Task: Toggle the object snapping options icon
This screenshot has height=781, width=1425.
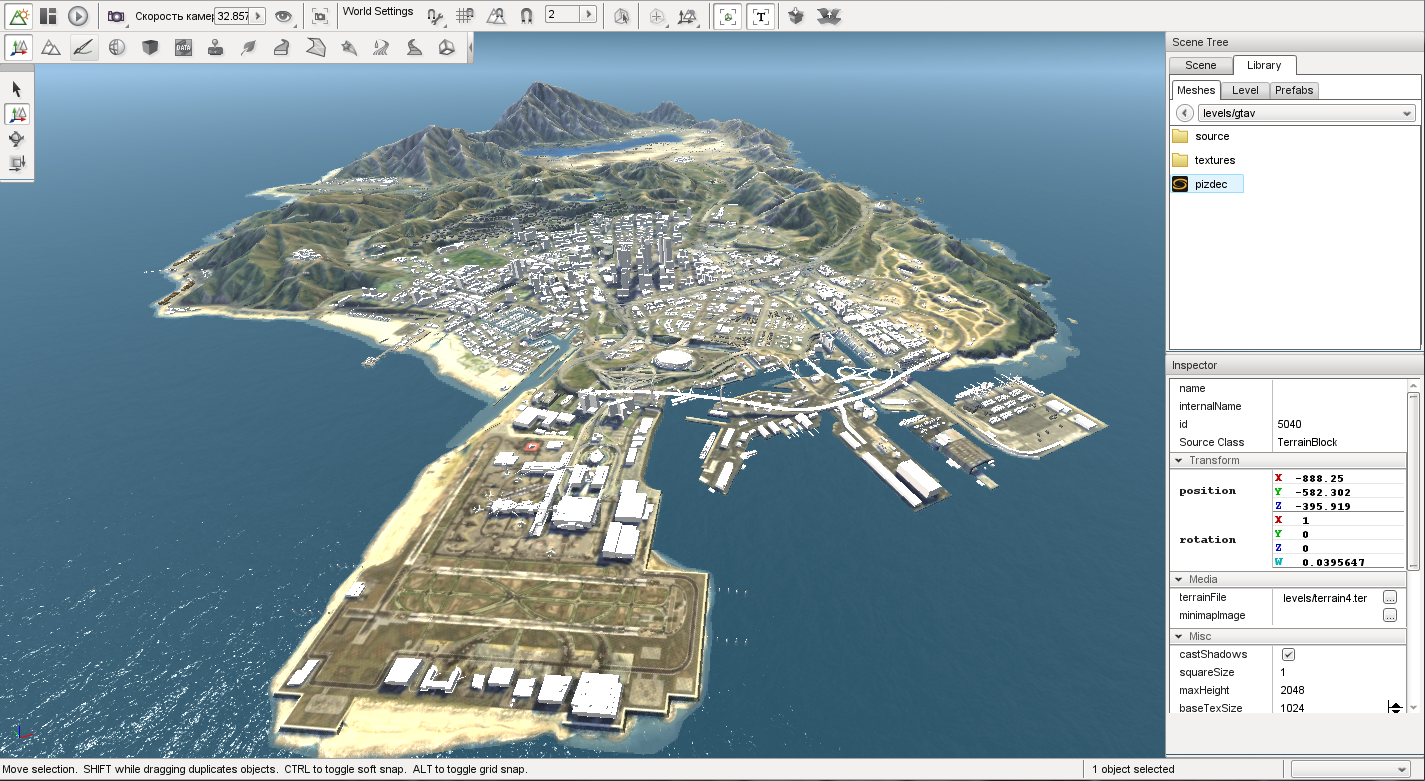Action: (x=434, y=16)
